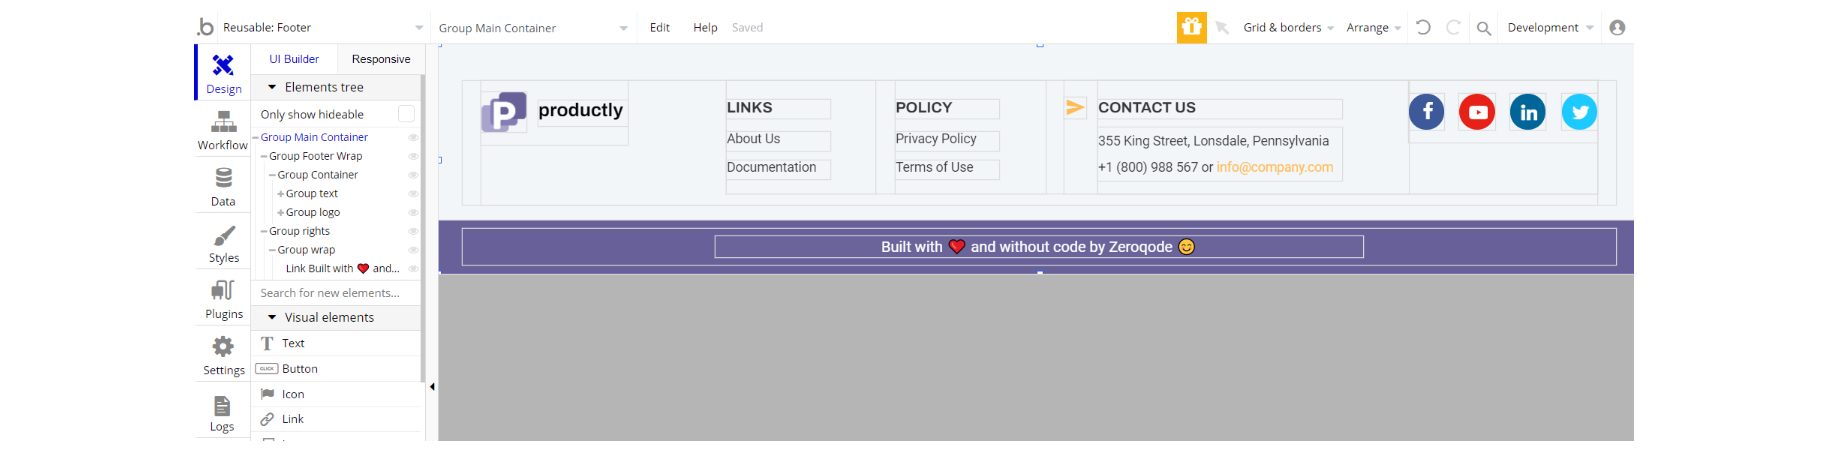The height and width of the screenshot is (450, 1830).
Task: Select the Terms of Use link
Action: (x=947, y=169)
